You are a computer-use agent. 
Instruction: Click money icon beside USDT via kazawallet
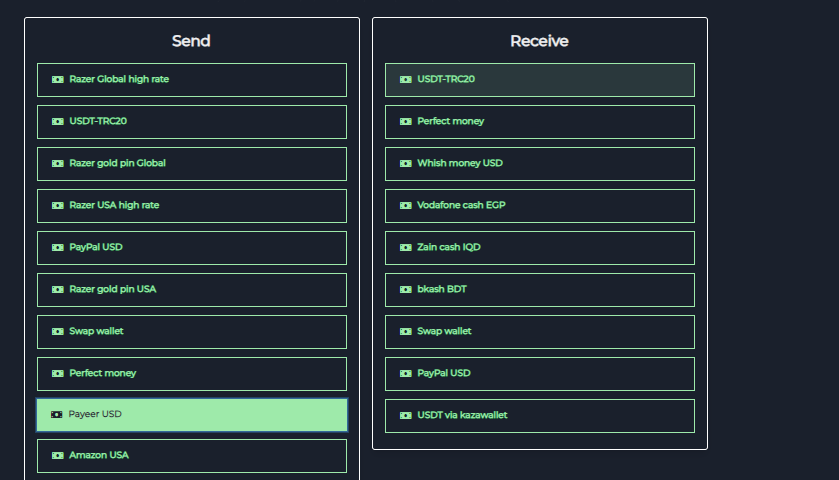(406, 415)
